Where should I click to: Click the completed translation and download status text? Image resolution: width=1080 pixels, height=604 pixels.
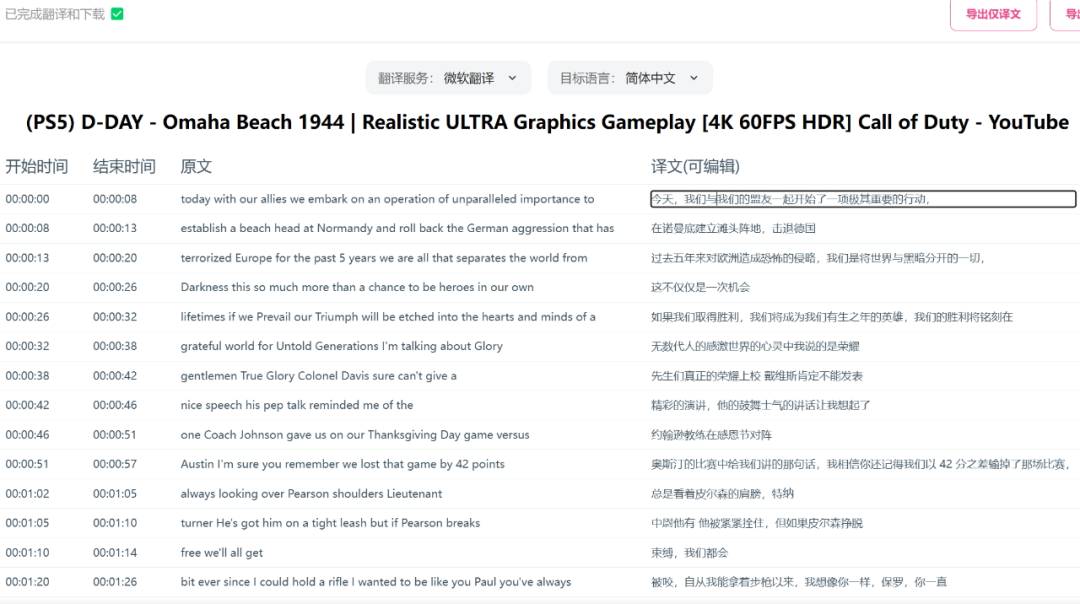(55, 14)
